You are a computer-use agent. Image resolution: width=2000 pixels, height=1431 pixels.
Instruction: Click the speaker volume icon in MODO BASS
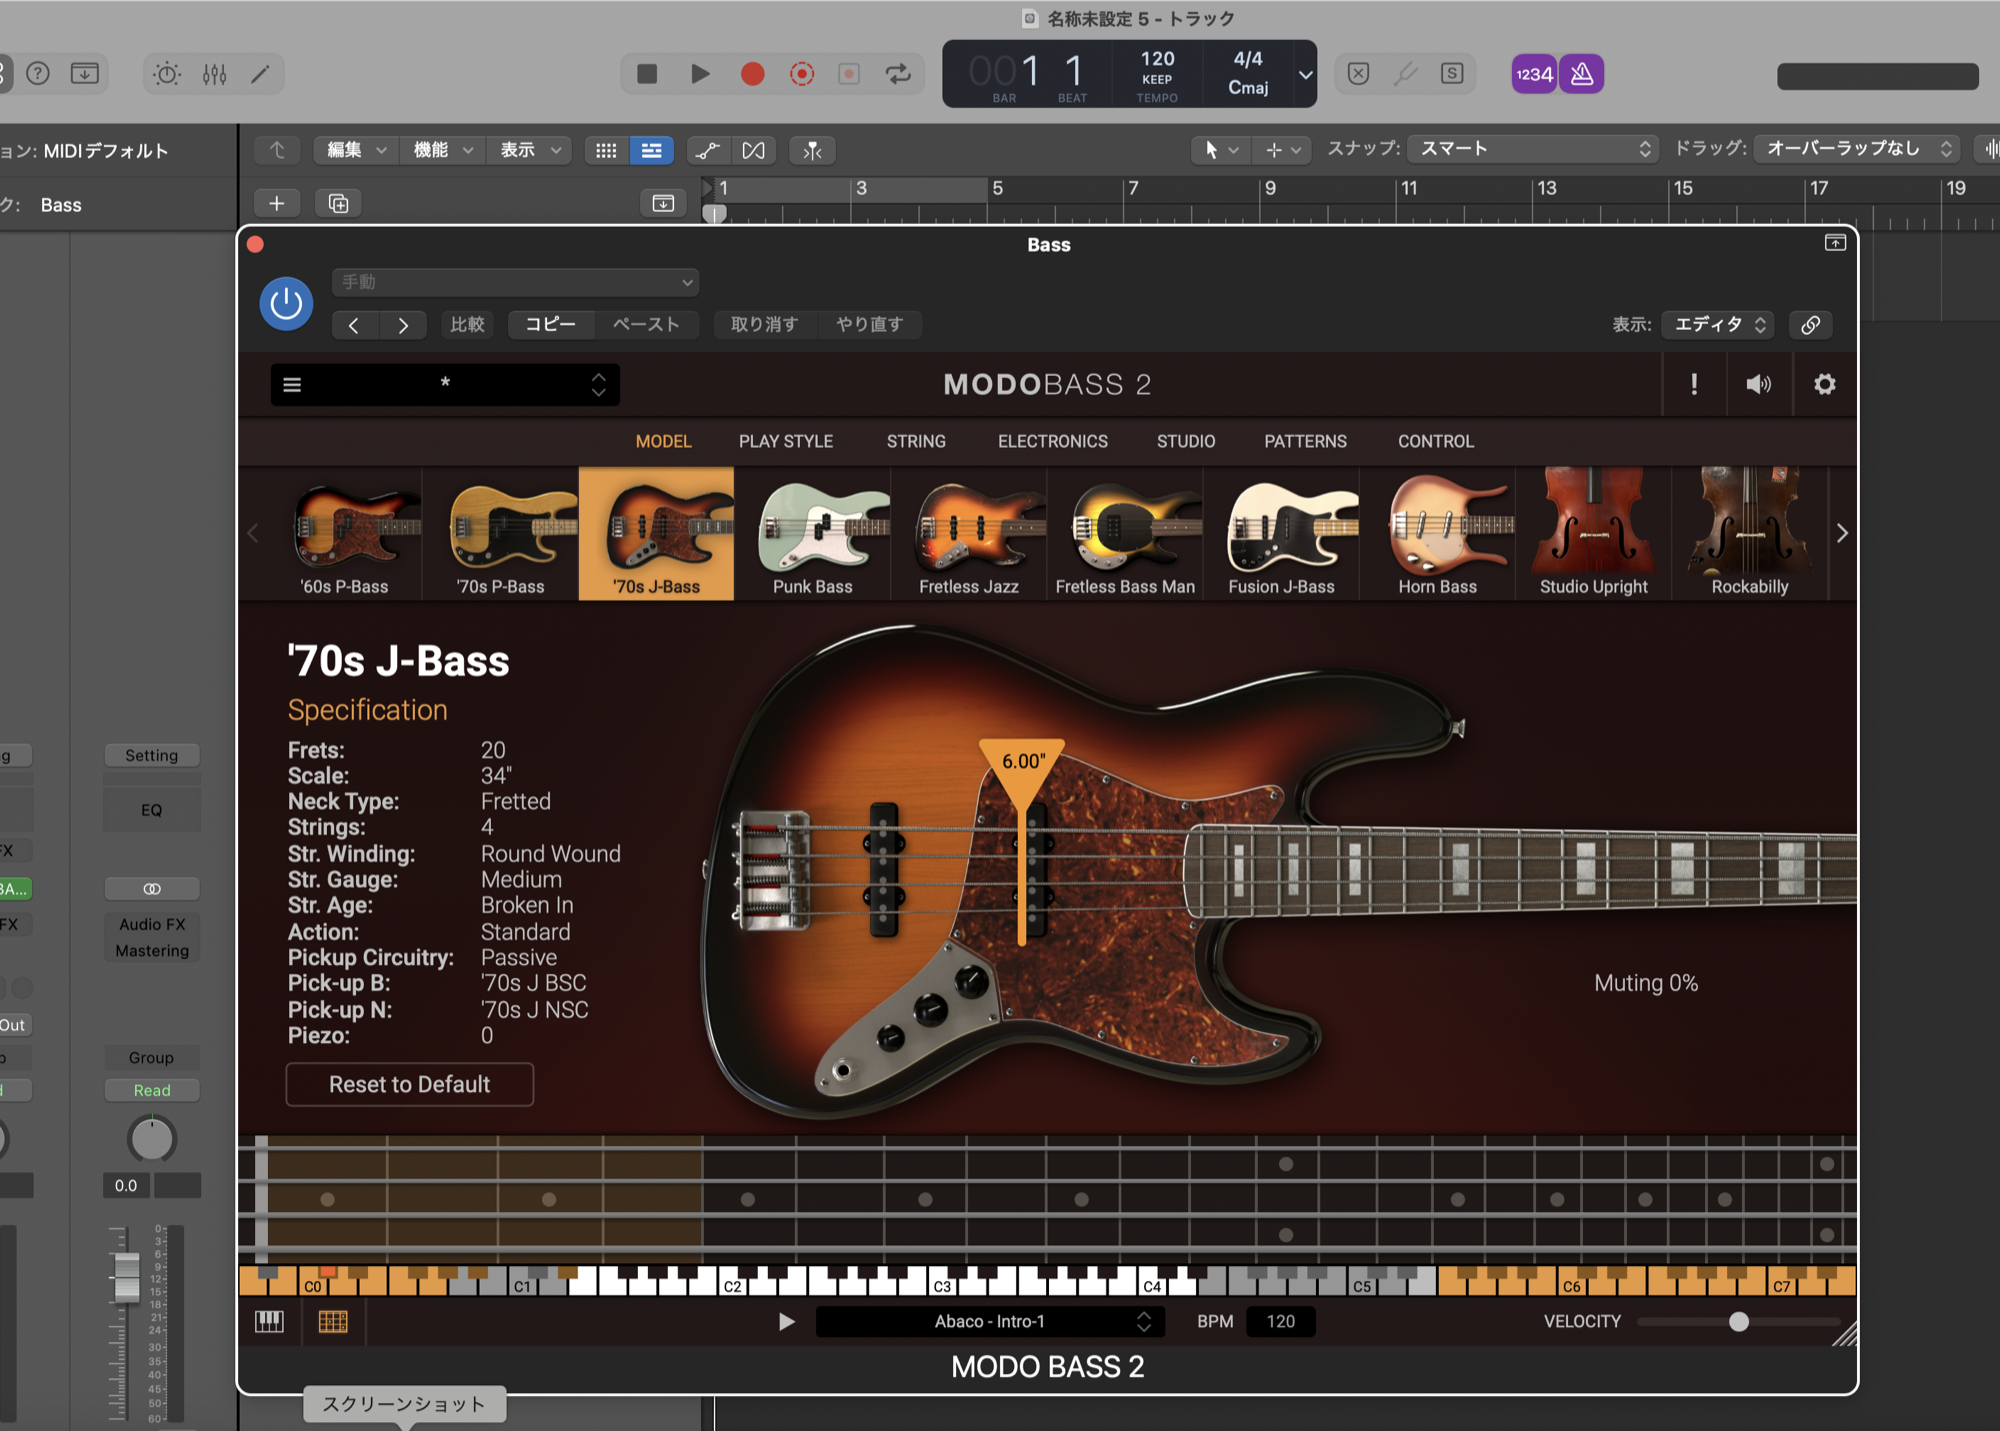click(x=1758, y=384)
